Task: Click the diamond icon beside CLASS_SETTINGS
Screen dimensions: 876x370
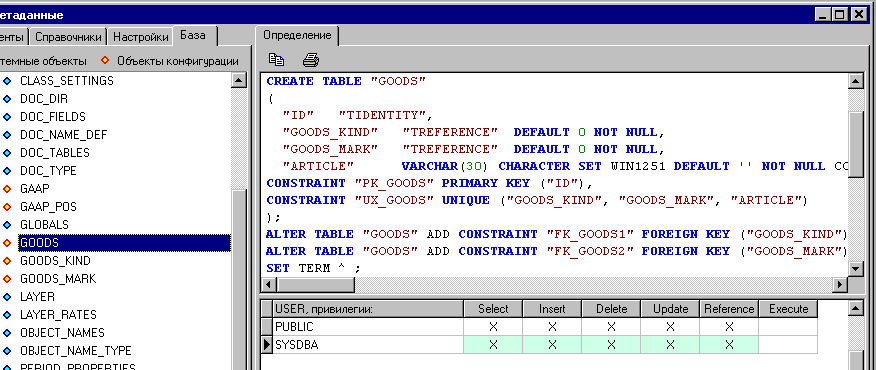Action: [7, 81]
